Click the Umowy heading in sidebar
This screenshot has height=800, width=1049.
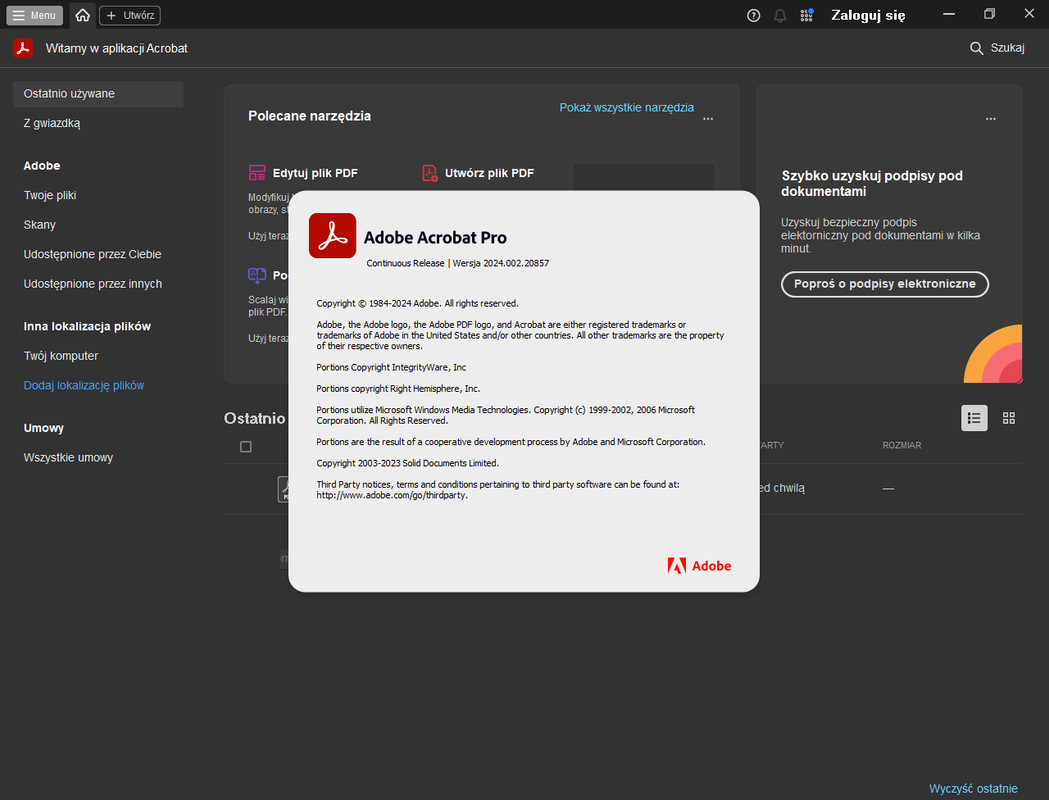(43, 428)
